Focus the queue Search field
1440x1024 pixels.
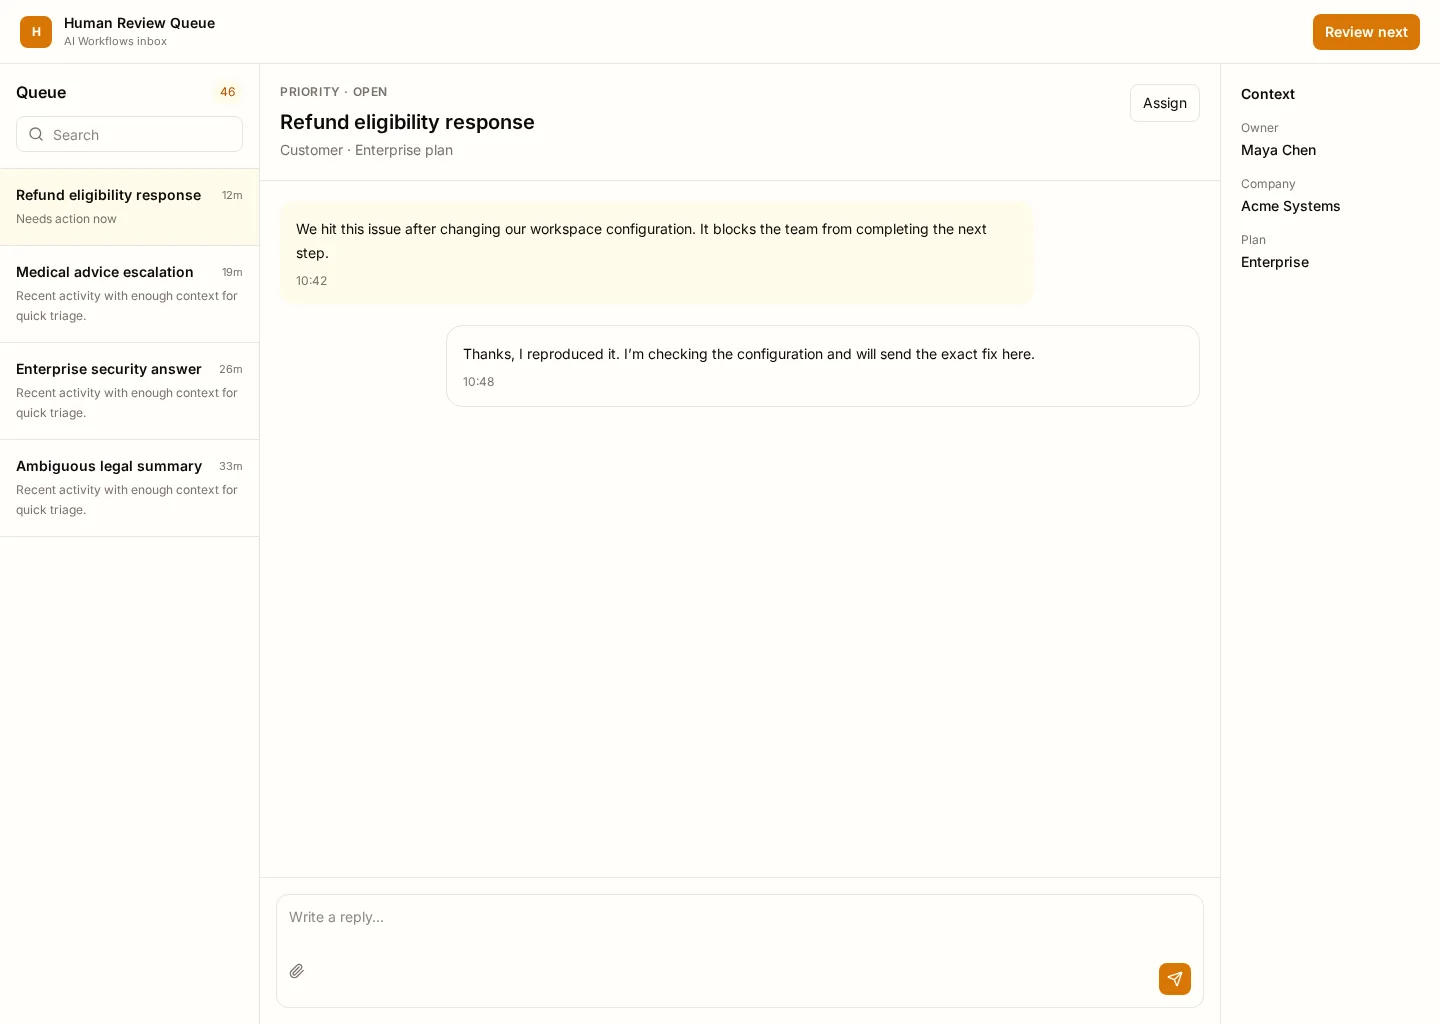pos(129,134)
